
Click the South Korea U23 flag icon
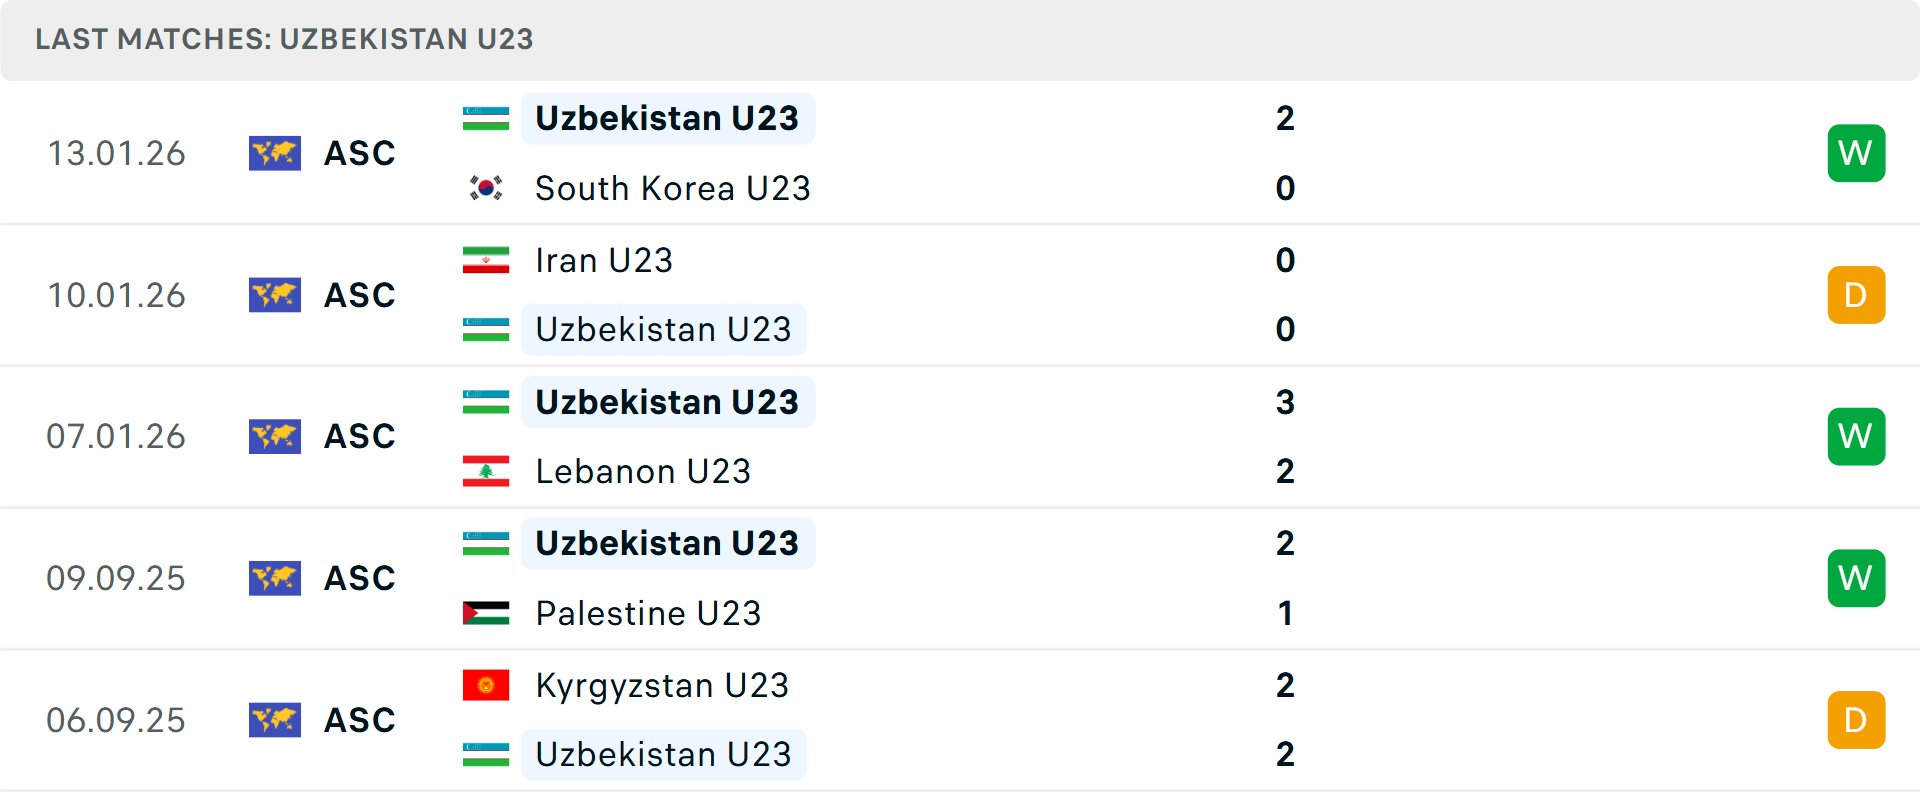pos(486,188)
